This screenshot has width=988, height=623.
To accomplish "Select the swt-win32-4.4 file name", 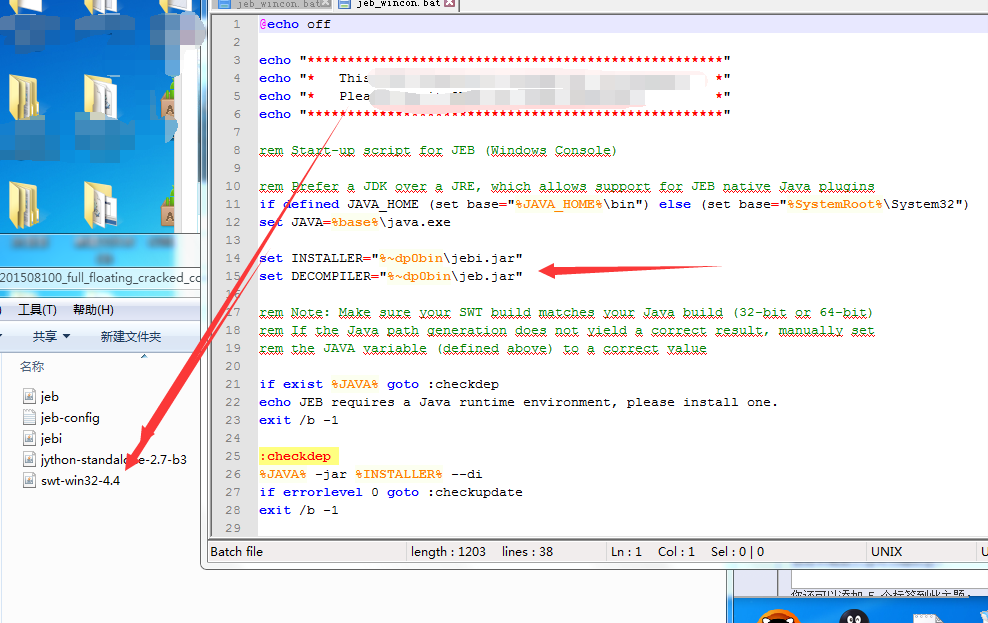I will pos(80,481).
